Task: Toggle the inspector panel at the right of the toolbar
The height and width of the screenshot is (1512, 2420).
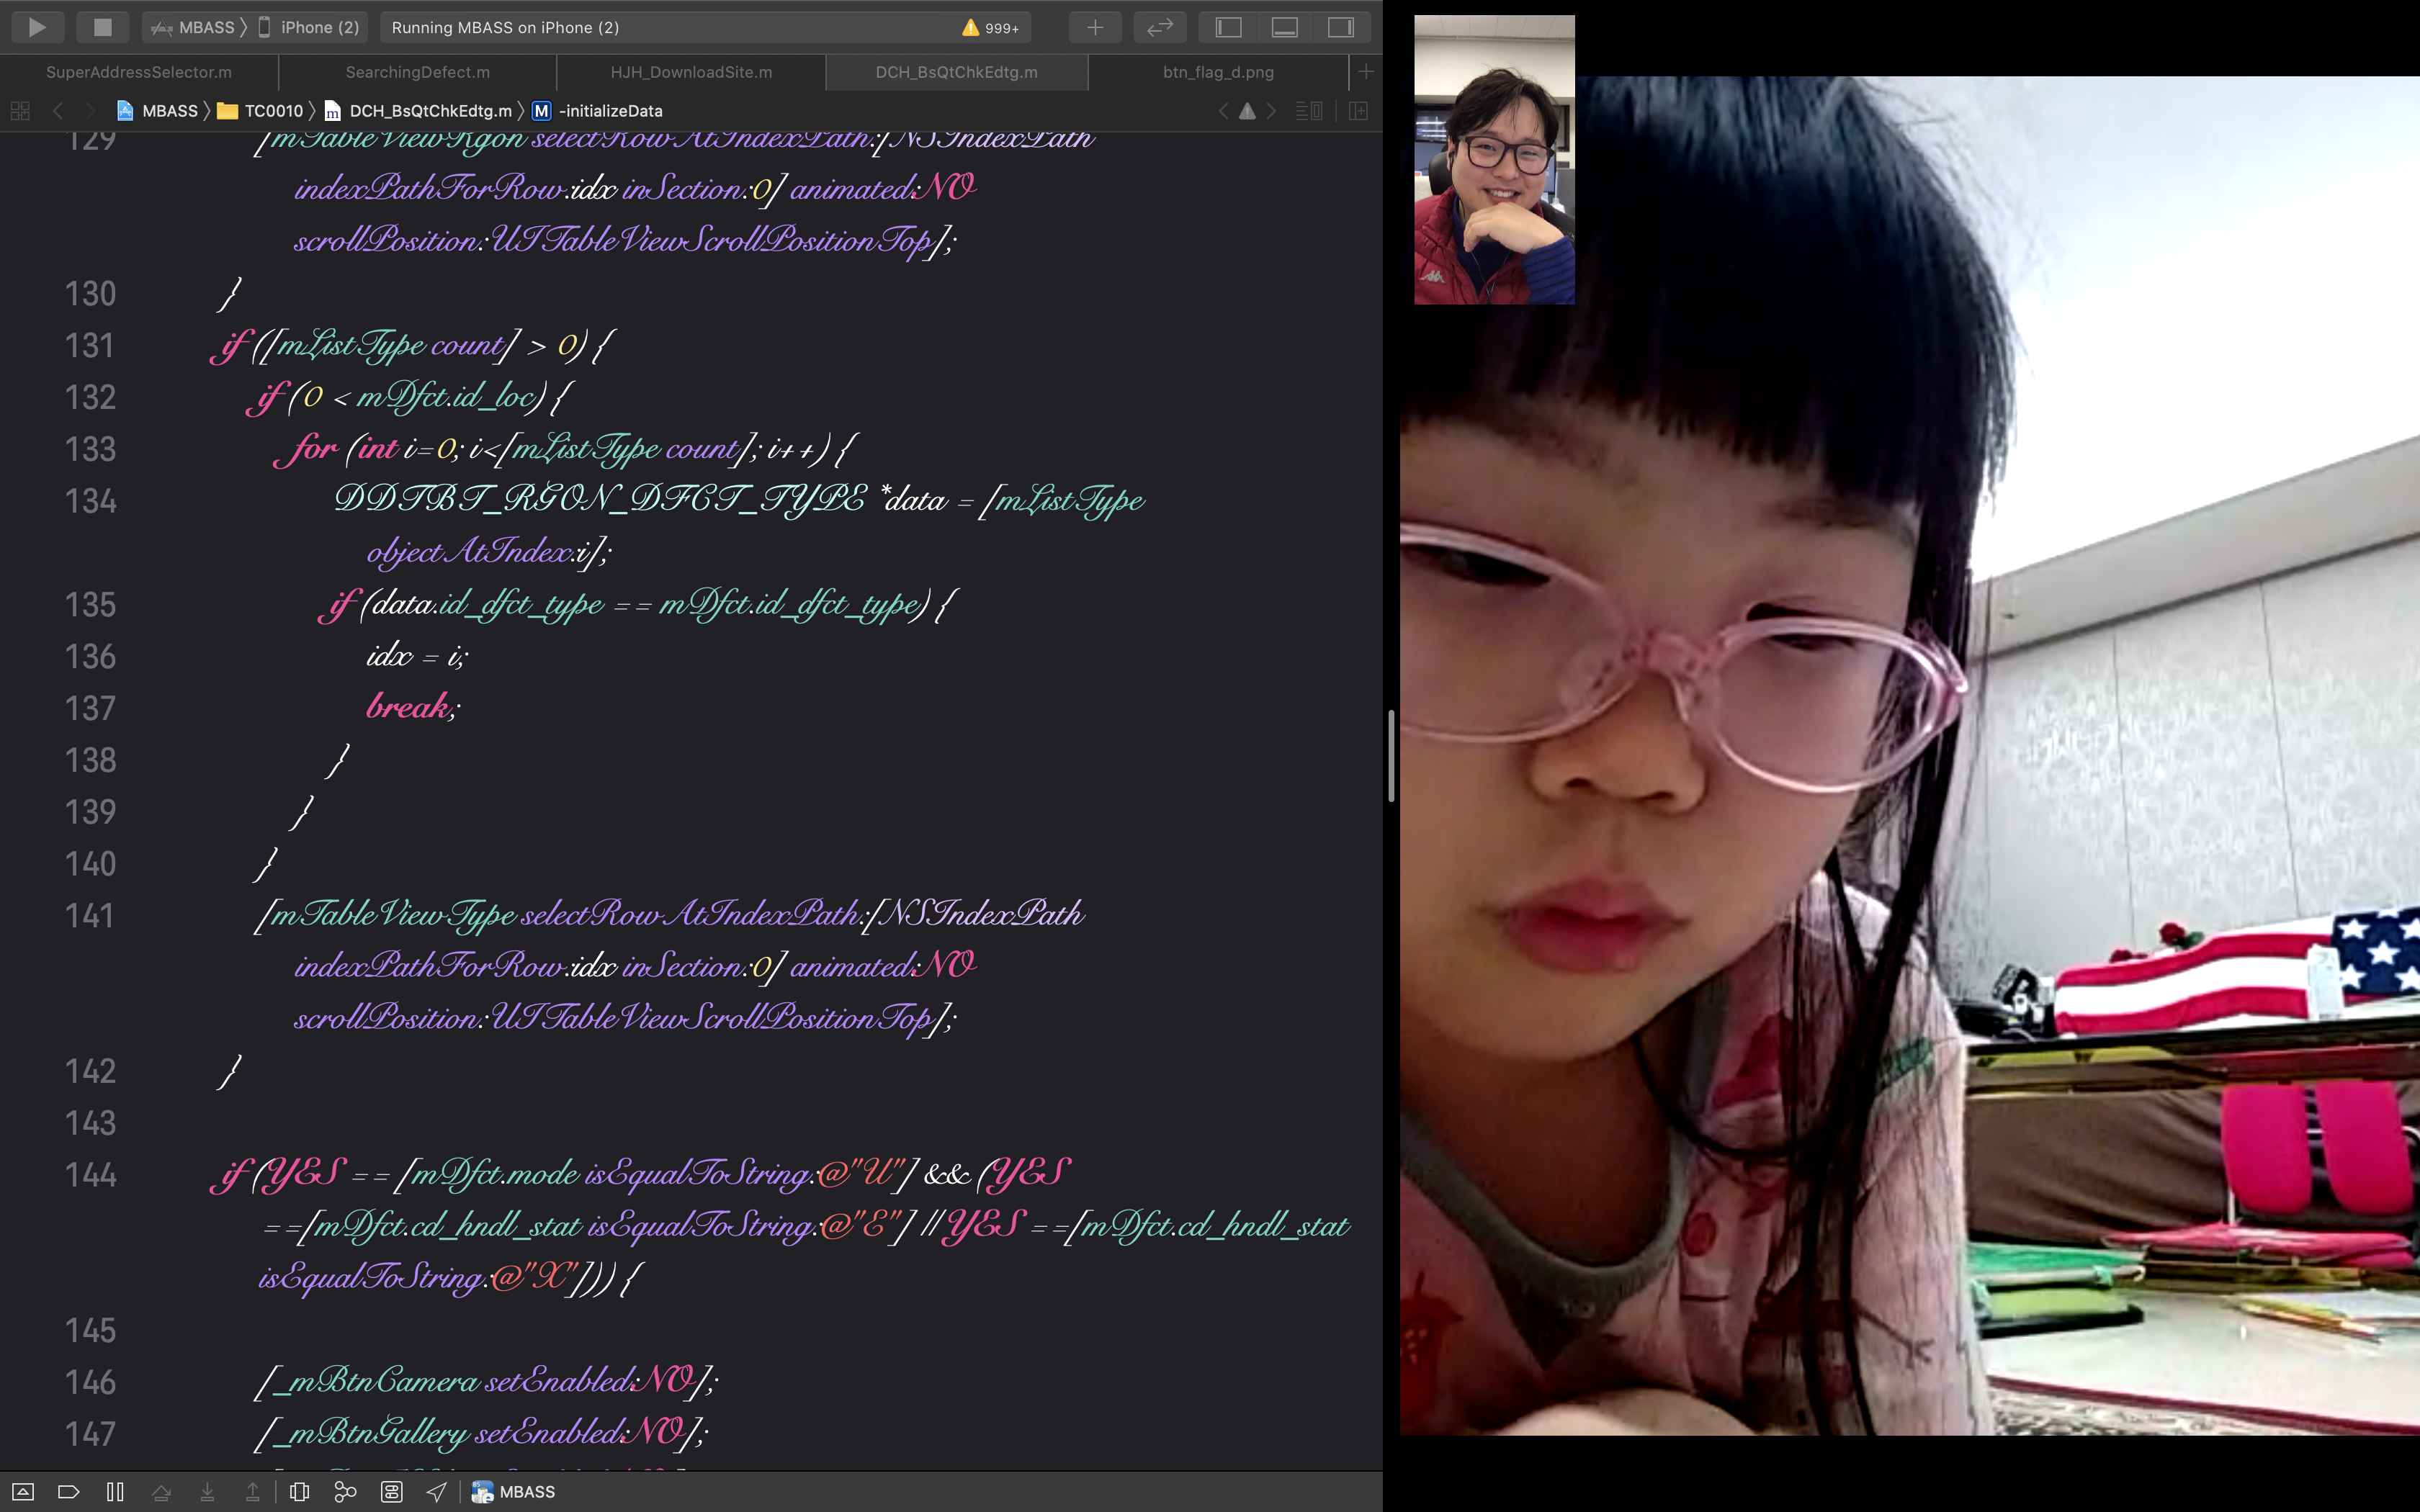Action: 1340,27
